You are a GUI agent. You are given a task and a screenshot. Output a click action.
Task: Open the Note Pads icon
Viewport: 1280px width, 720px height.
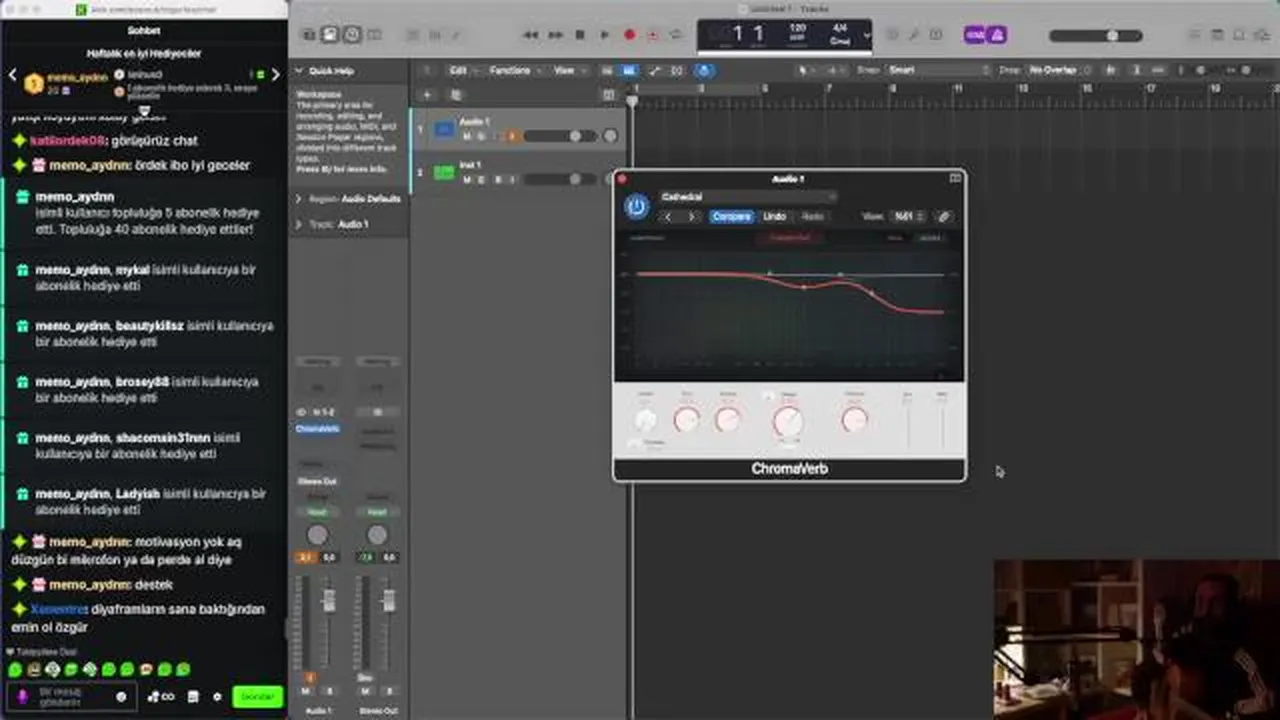1217,35
